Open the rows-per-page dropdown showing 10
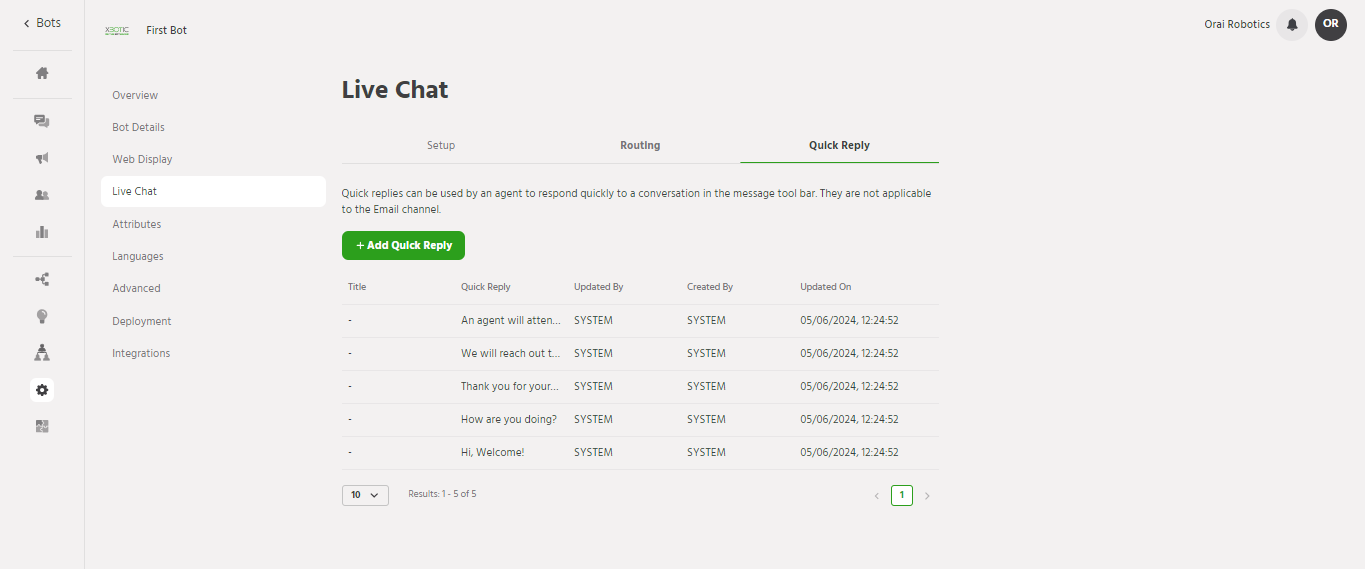Screen dimensions: 1365x569 click(365, 495)
